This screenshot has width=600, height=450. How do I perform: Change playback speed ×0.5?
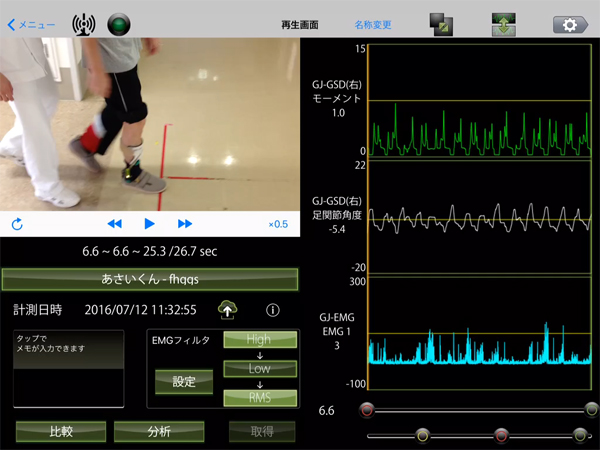pyautogui.click(x=278, y=224)
